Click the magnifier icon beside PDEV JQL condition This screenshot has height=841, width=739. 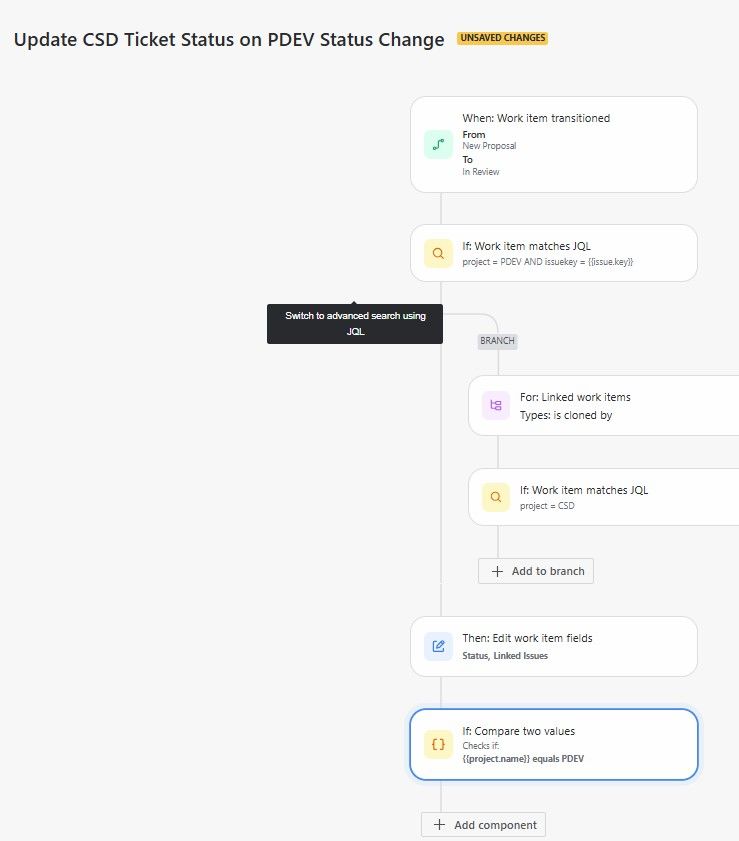tap(438, 253)
